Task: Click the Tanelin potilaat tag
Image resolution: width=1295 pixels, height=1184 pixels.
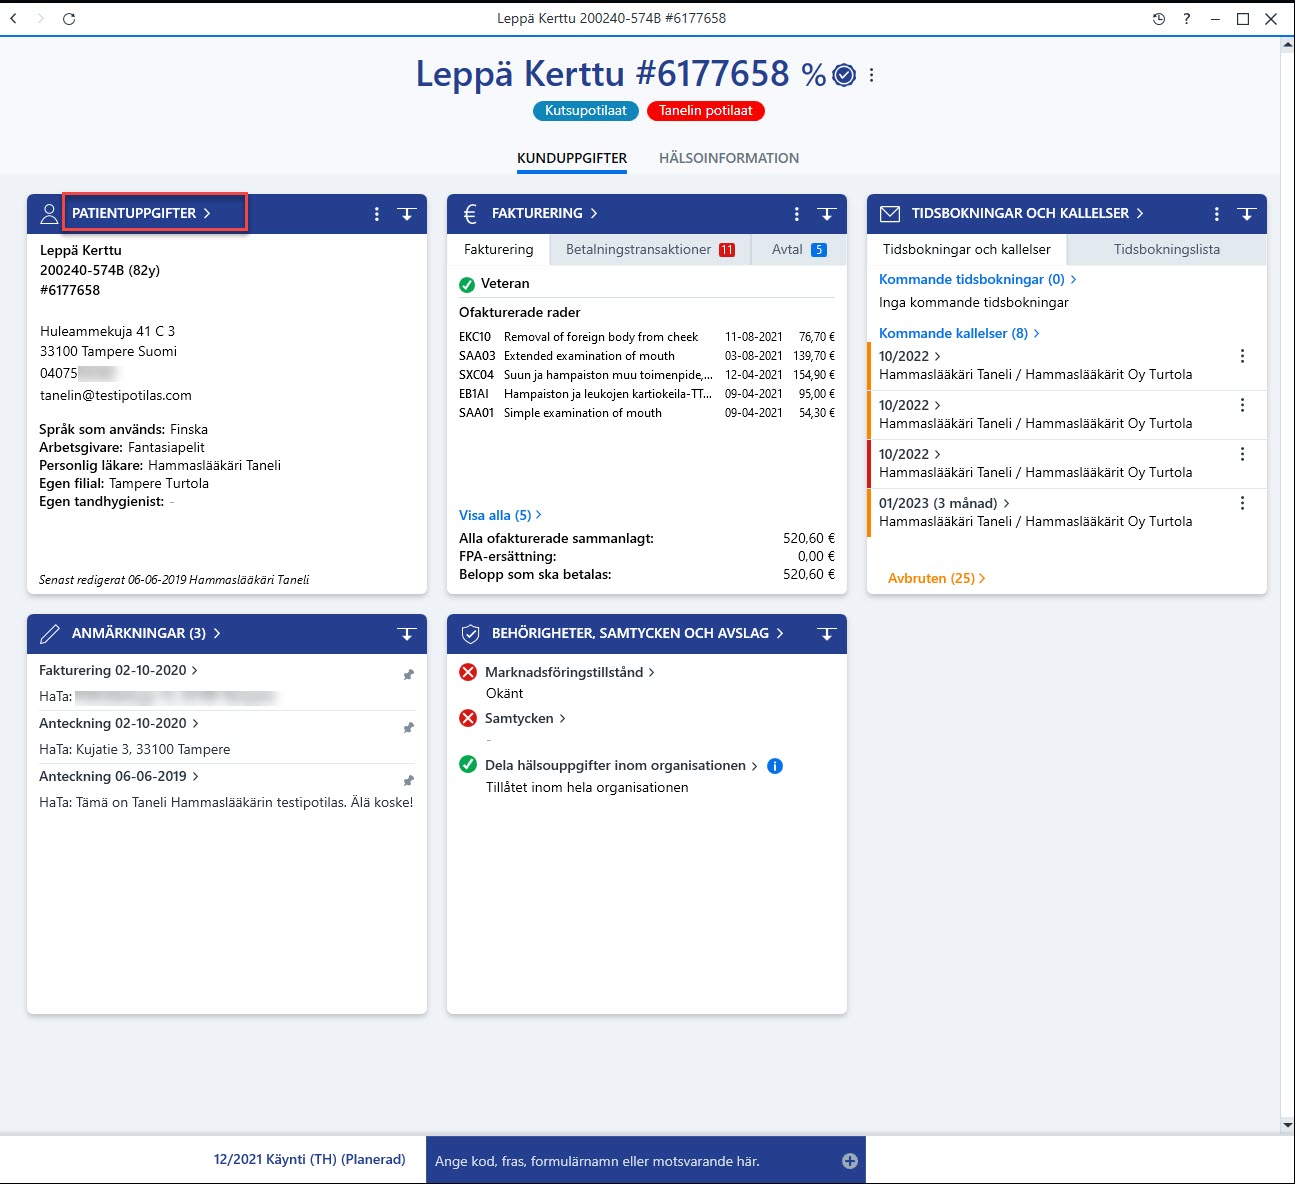Action: [706, 111]
